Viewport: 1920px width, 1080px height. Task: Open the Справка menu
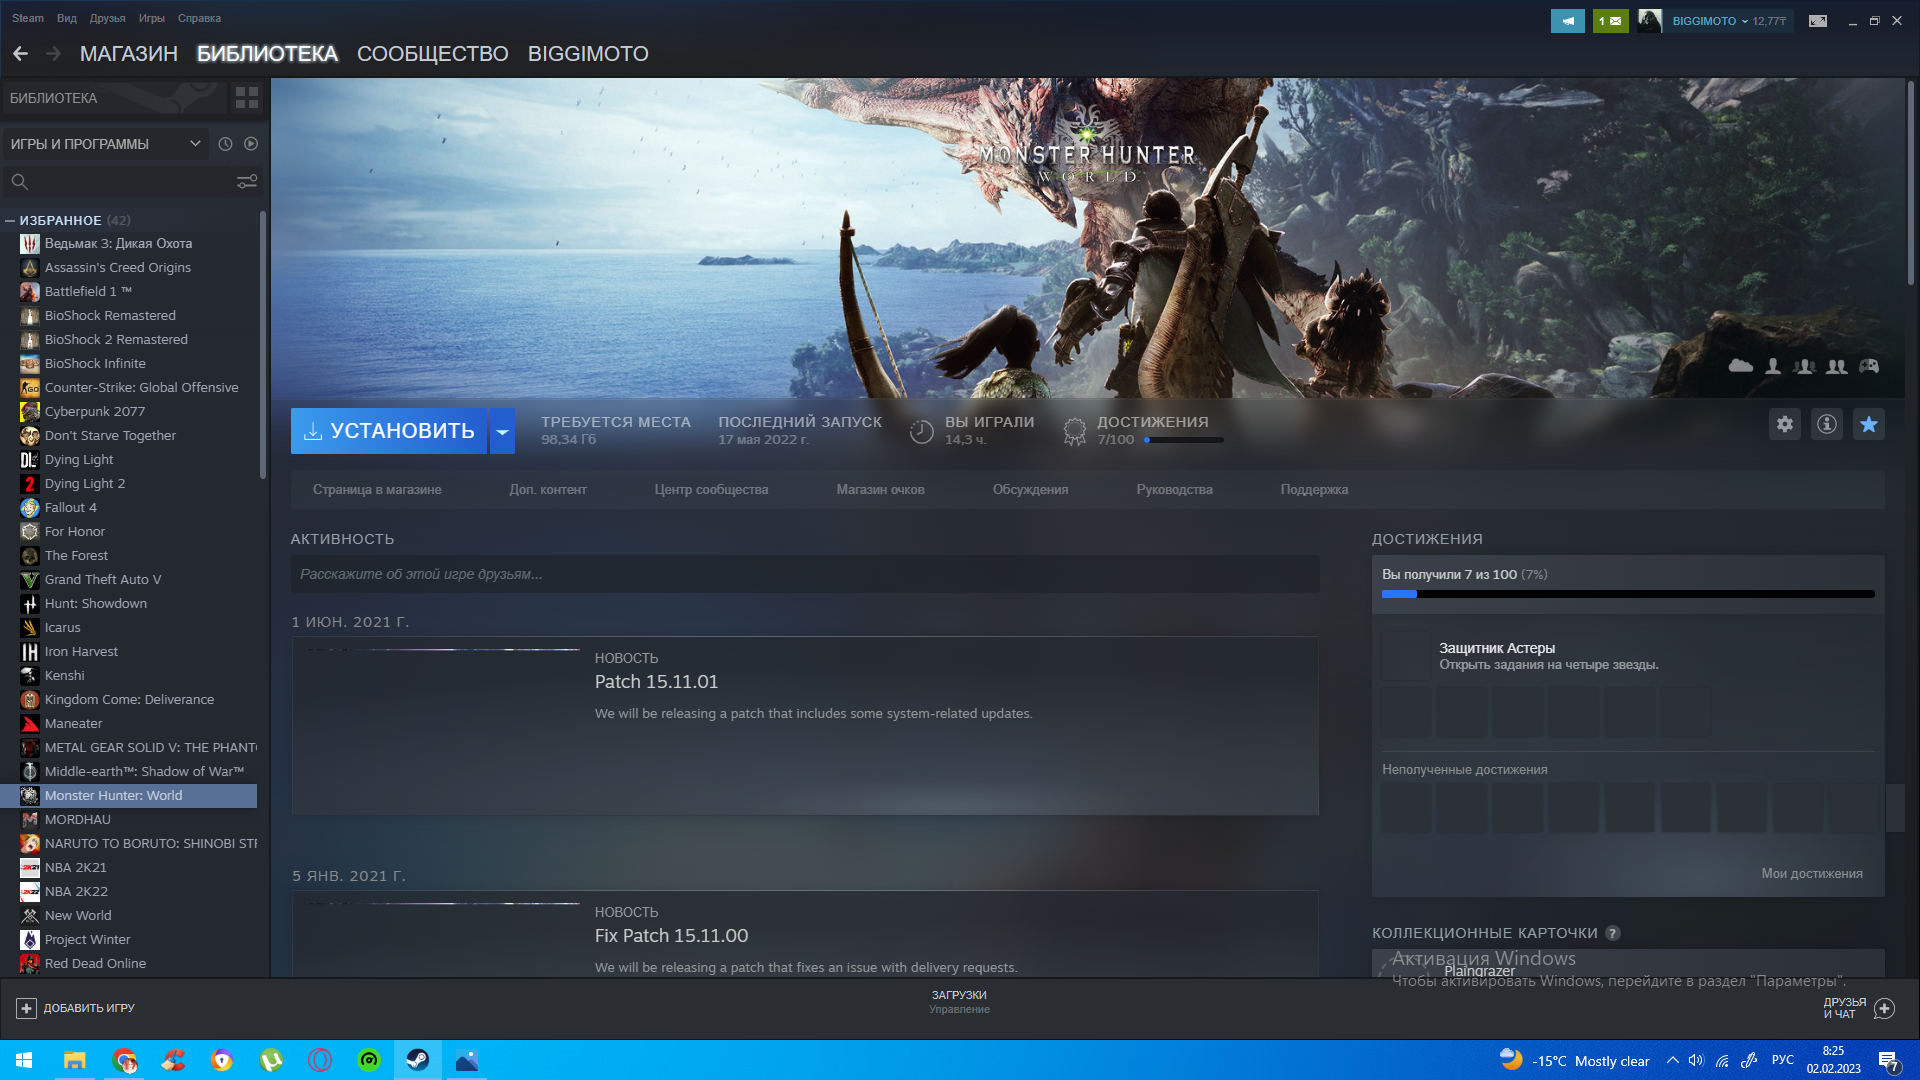(199, 18)
